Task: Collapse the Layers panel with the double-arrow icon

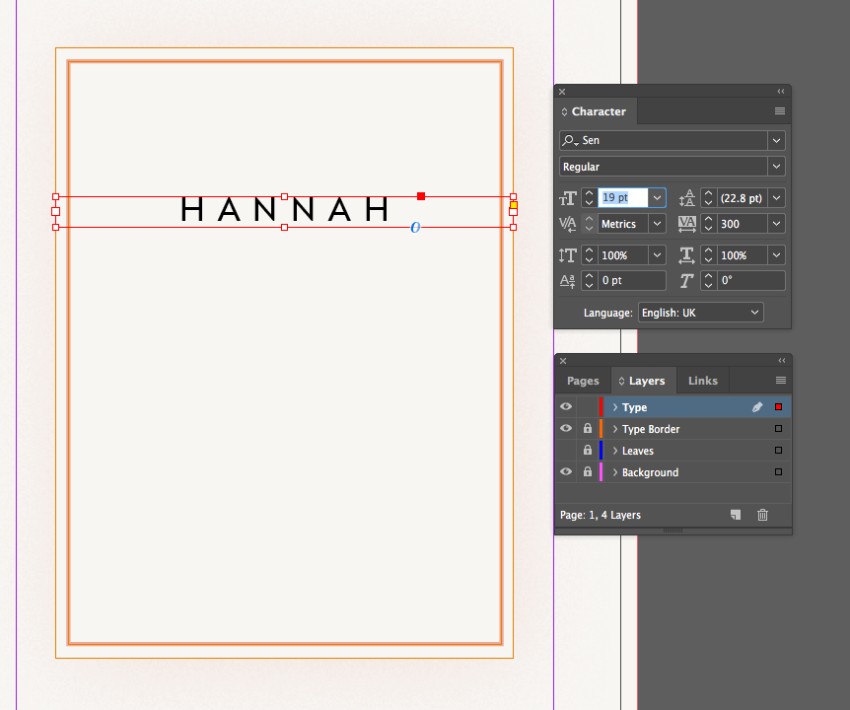Action: 781,359
